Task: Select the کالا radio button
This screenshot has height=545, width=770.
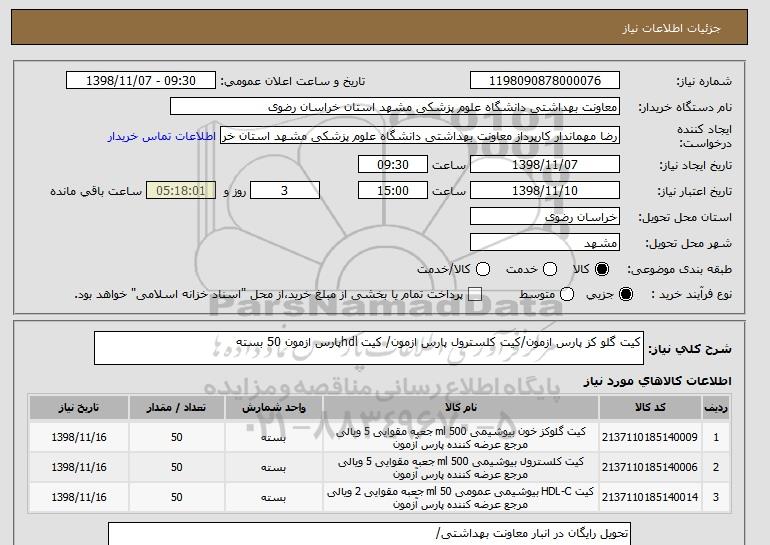Action: (x=602, y=269)
